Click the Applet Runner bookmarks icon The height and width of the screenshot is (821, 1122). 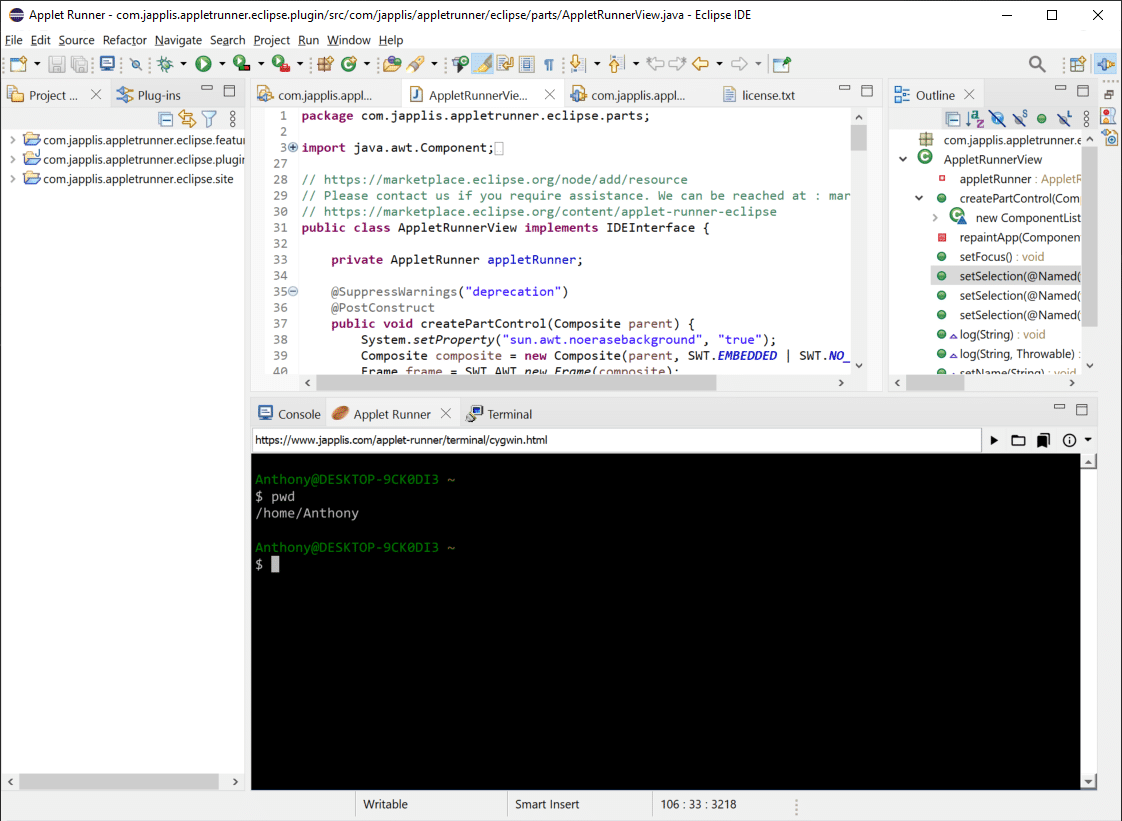coord(1043,440)
